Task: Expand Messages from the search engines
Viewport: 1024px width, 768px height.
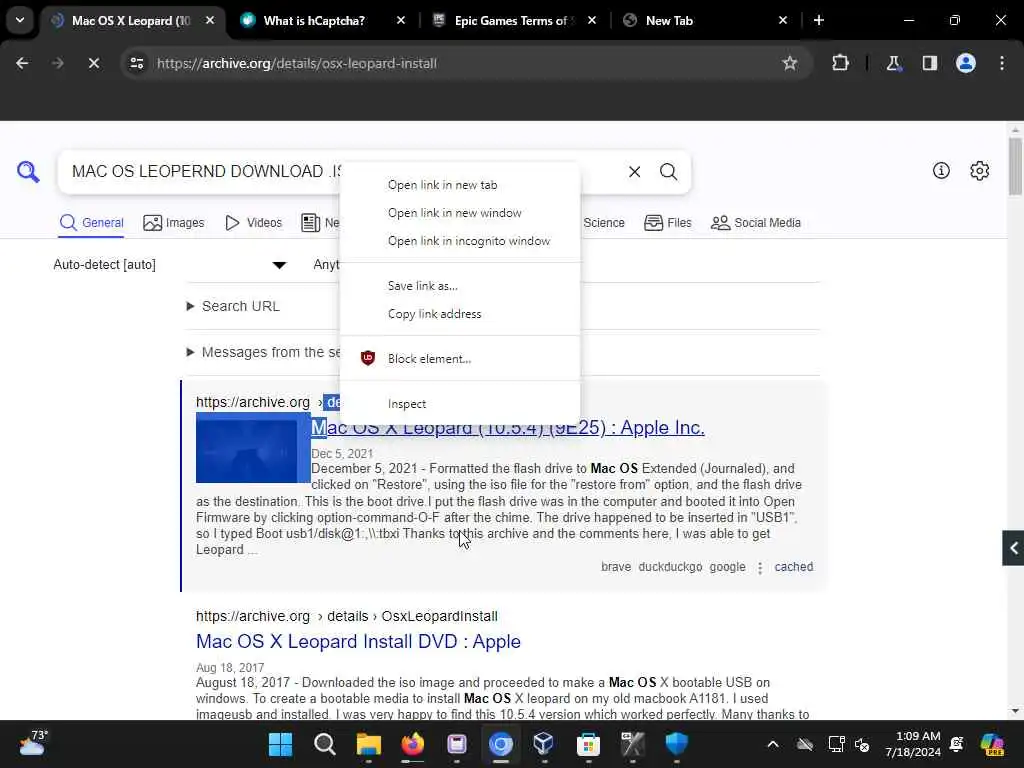Action: click(x=263, y=352)
